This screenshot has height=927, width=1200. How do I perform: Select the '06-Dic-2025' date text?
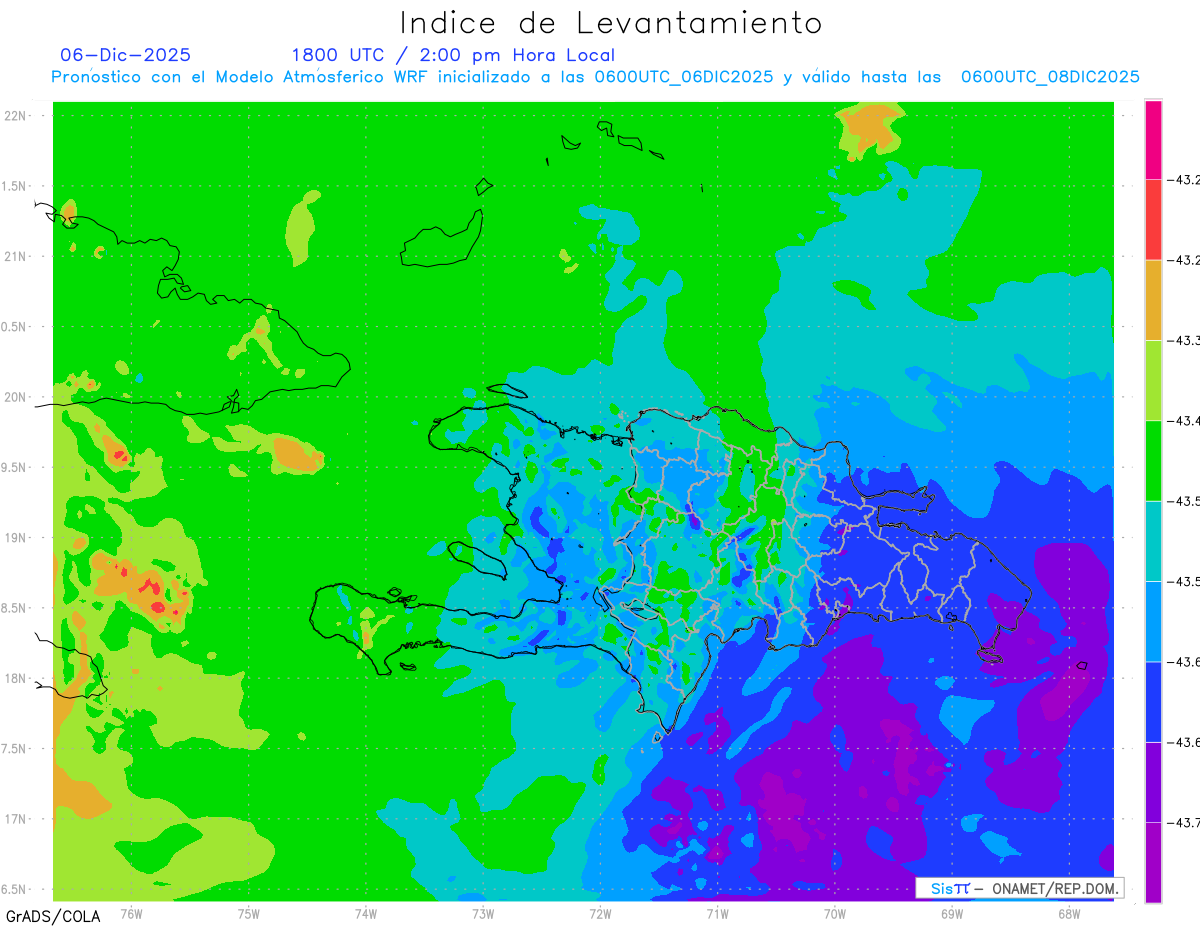[125, 55]
